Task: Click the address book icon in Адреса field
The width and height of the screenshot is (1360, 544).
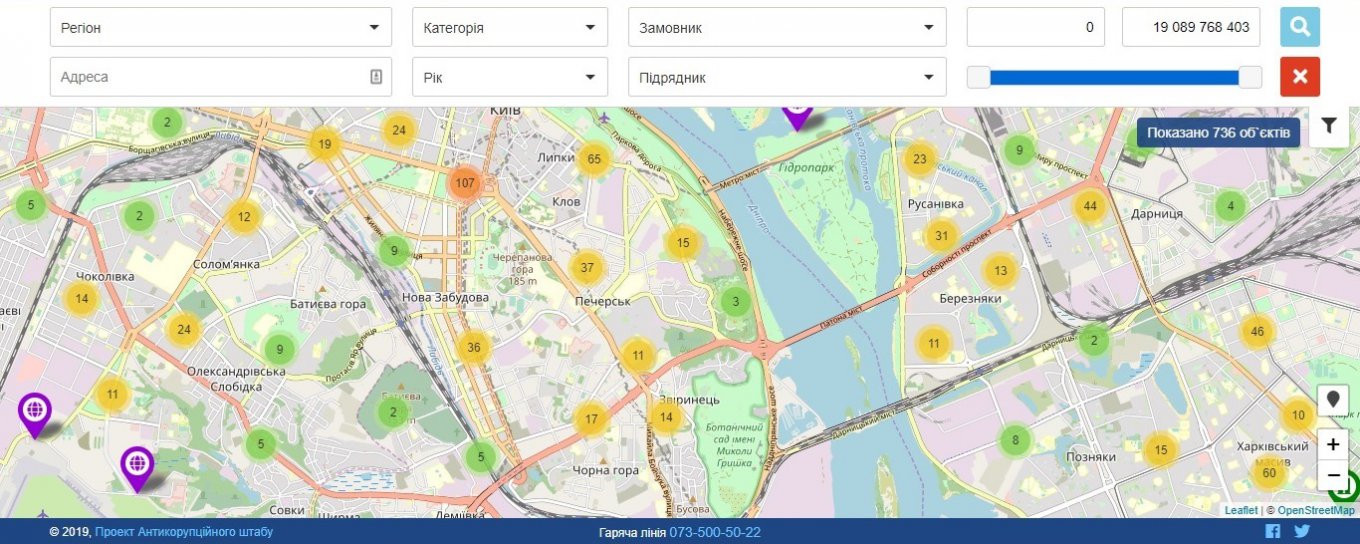Action: click(x=376, y=77)
